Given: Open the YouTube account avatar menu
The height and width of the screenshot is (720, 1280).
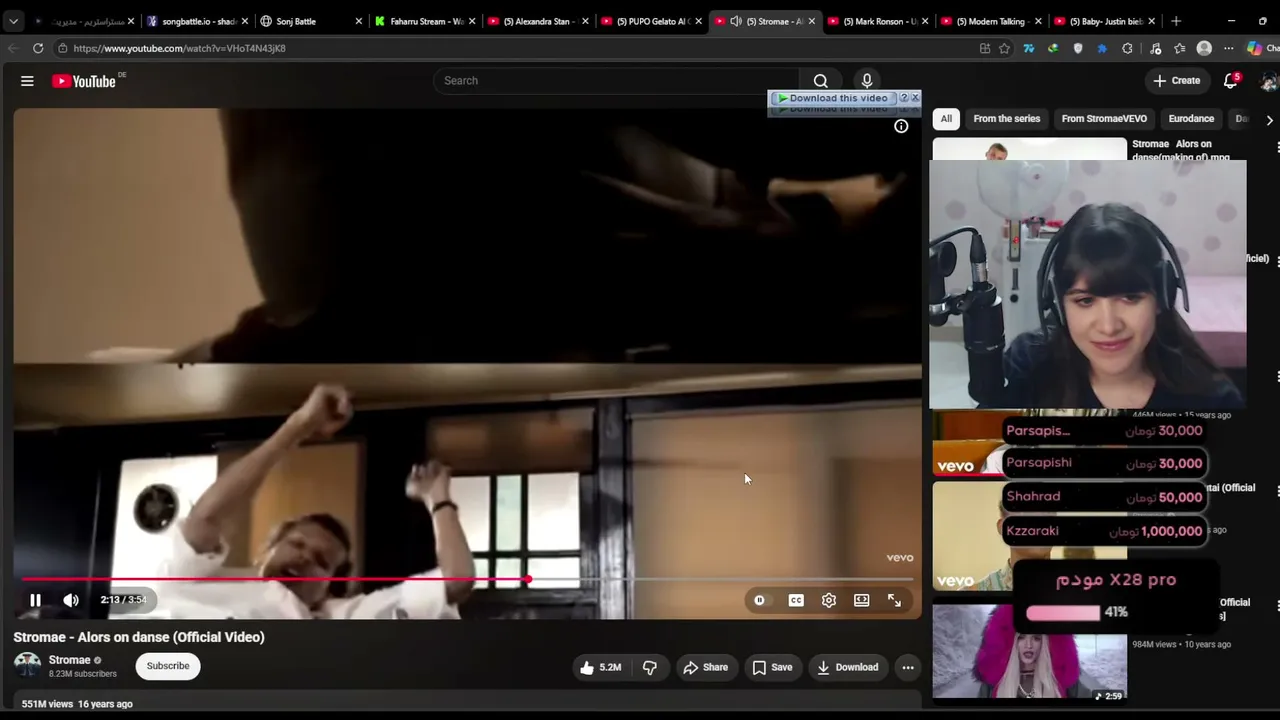Looking at the screenshot, I should coord(1269,81).
